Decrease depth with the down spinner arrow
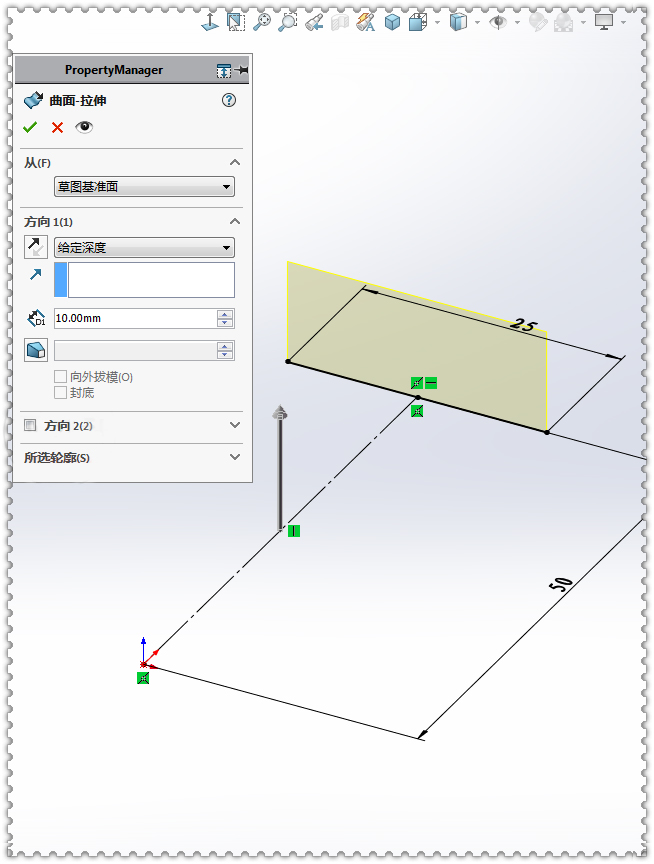The image size is (654, 864). (225, 323)
